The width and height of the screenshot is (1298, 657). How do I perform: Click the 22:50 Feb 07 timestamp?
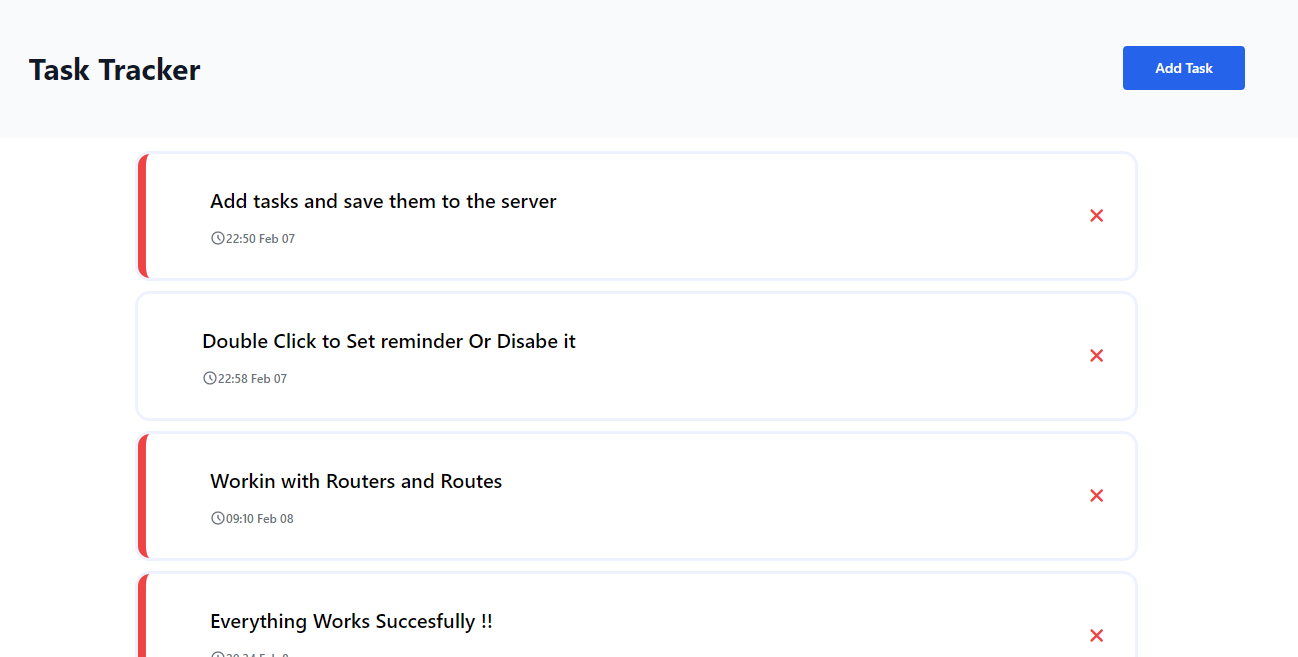click(x=261, y=239)
